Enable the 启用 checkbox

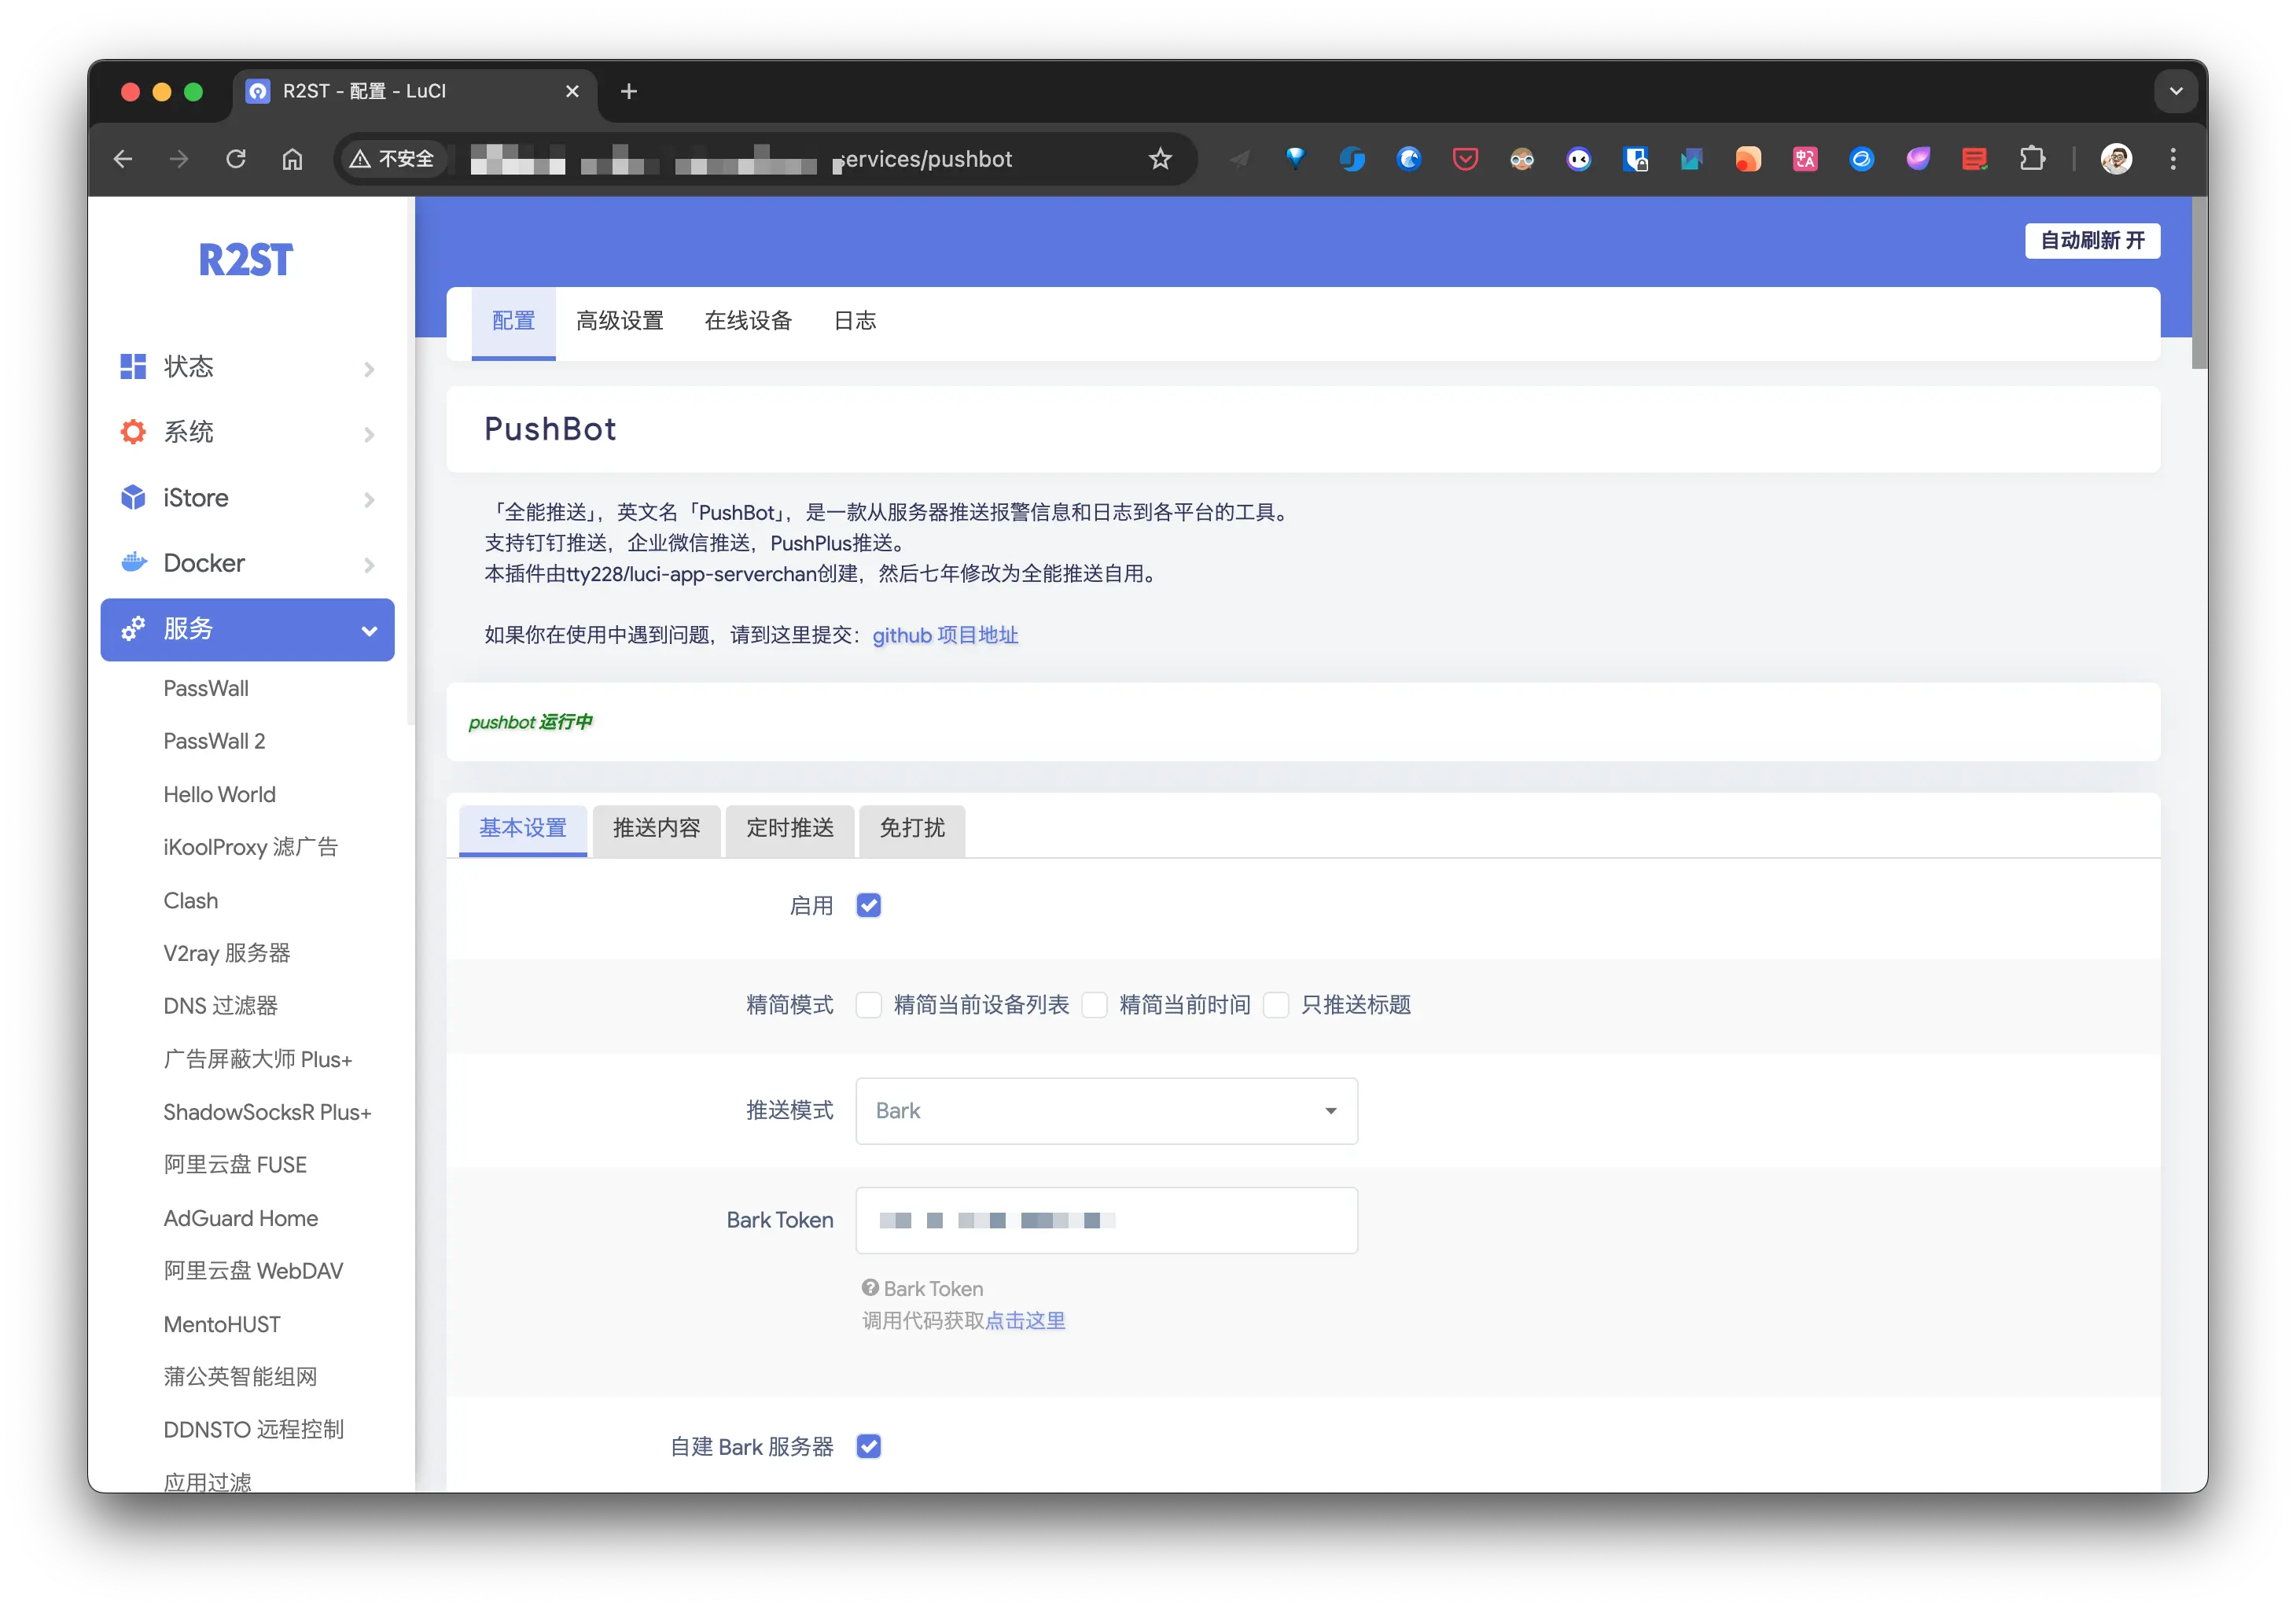(x=868, y=905)
